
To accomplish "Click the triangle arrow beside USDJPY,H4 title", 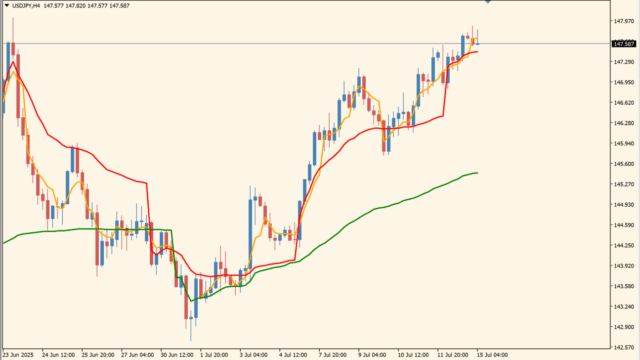I will [x=7, y=6].
